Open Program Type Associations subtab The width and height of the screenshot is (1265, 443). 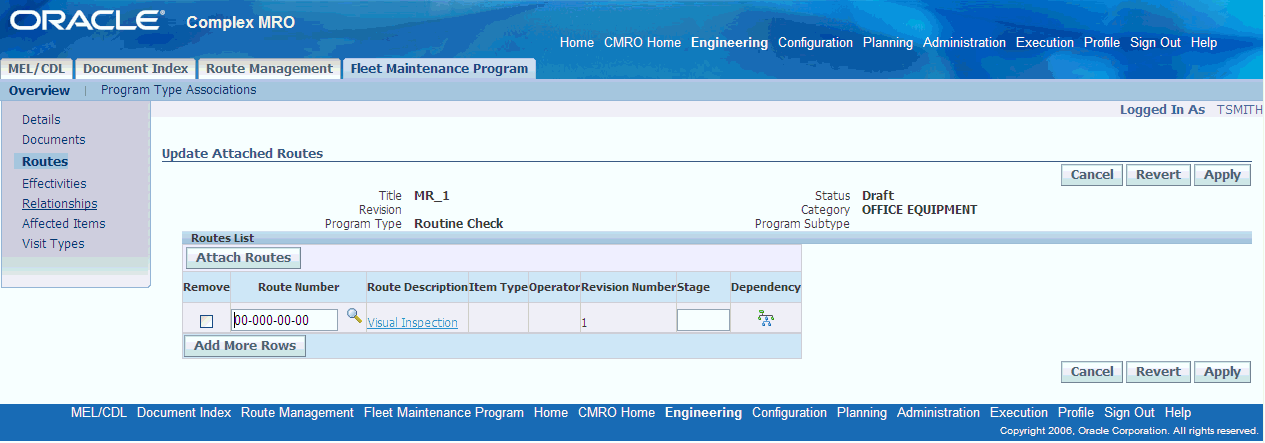(178, 90)
